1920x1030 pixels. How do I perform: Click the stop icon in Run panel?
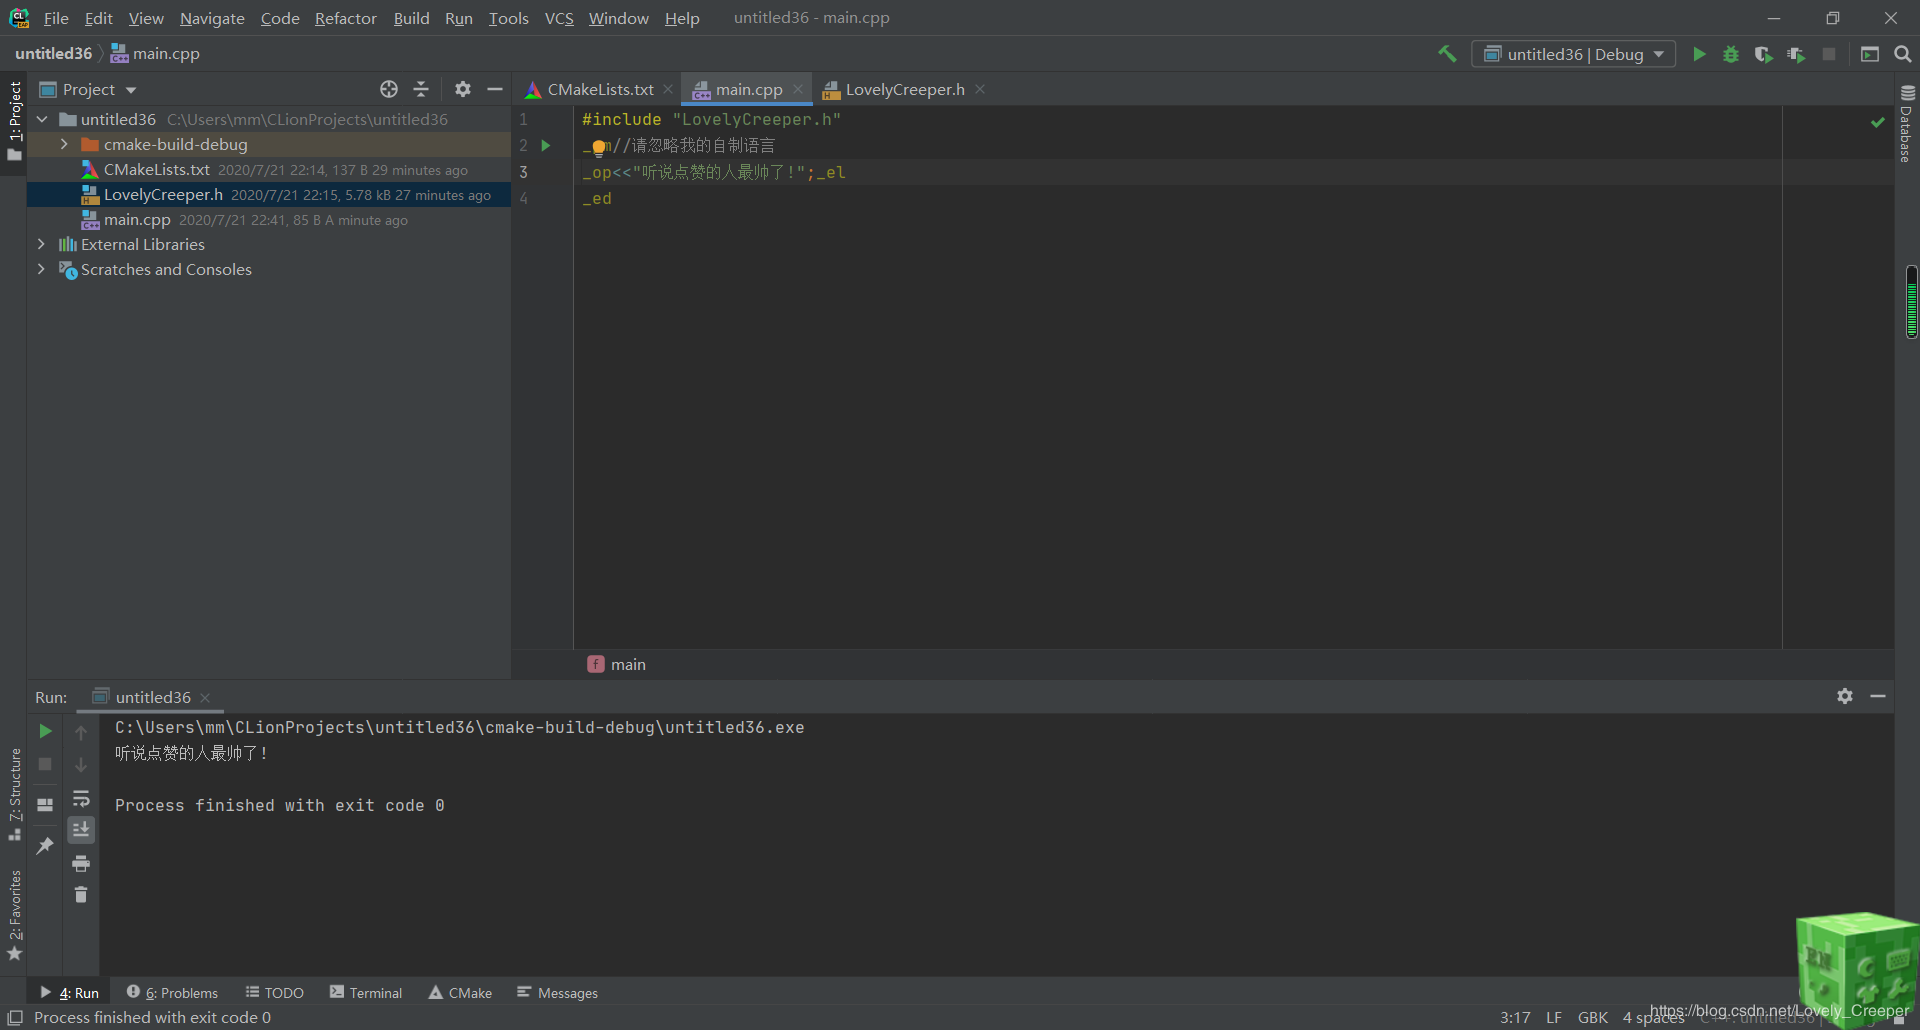45,764
